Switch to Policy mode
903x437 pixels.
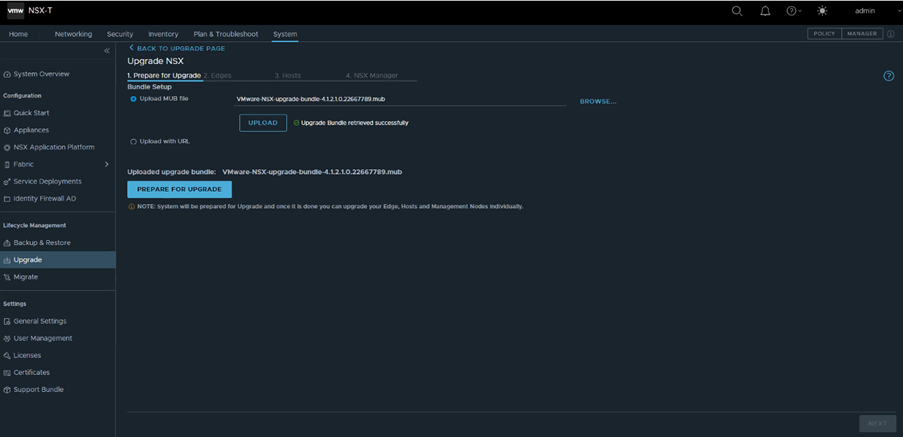pos(824,34)
